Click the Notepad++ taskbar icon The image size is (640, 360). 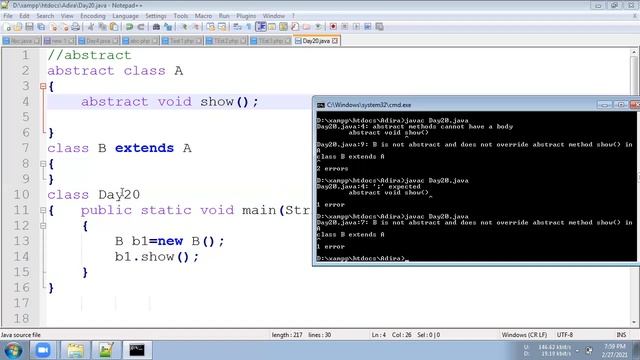pyautogui.click(x=106, y=350)
